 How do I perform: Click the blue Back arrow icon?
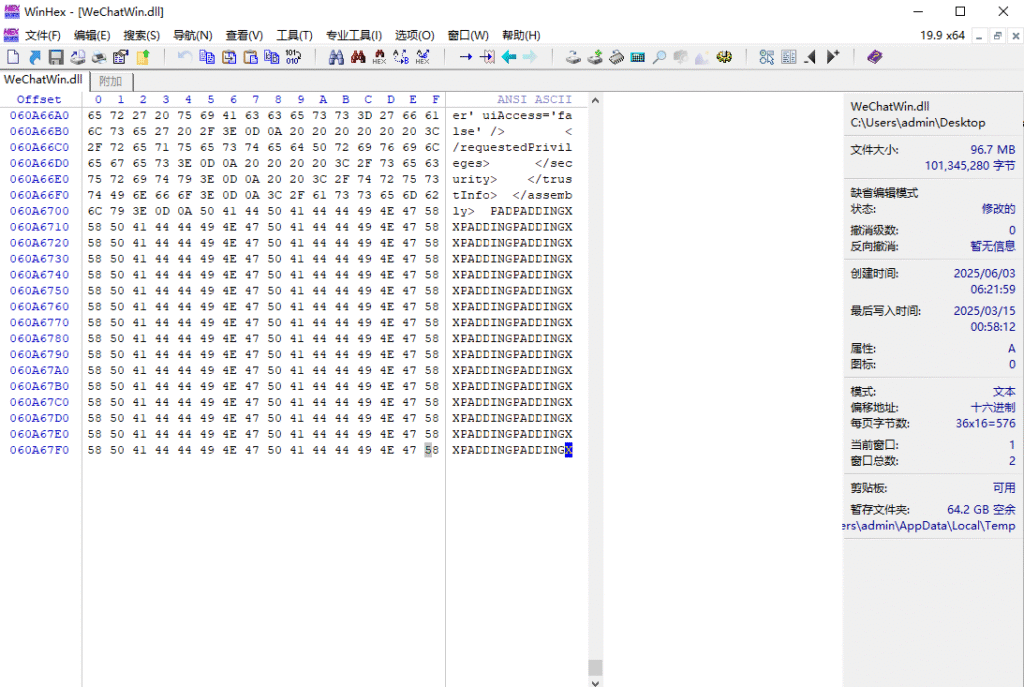509,57
